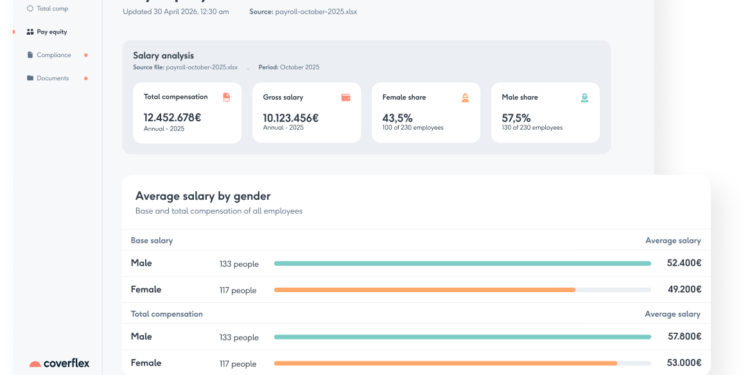
Task: Click the 49.200€ average salary value
Action: coord(684,289)
